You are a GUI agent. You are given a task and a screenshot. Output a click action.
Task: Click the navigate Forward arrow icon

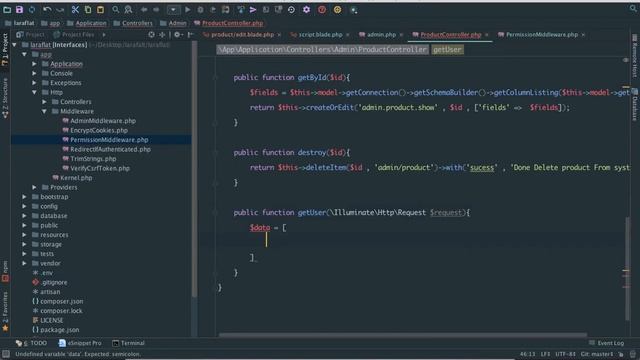156,9
